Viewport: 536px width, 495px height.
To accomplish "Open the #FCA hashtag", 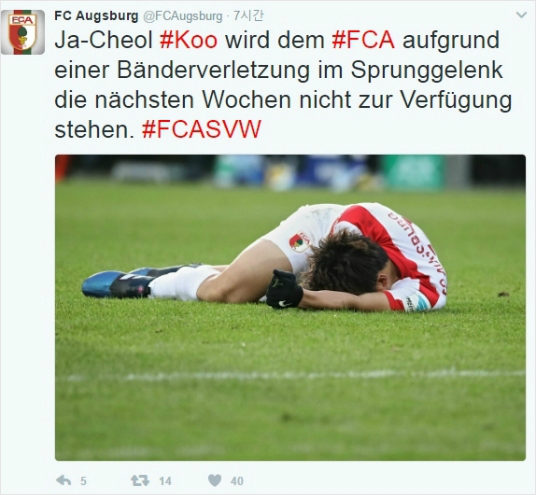I will [363, 40].
